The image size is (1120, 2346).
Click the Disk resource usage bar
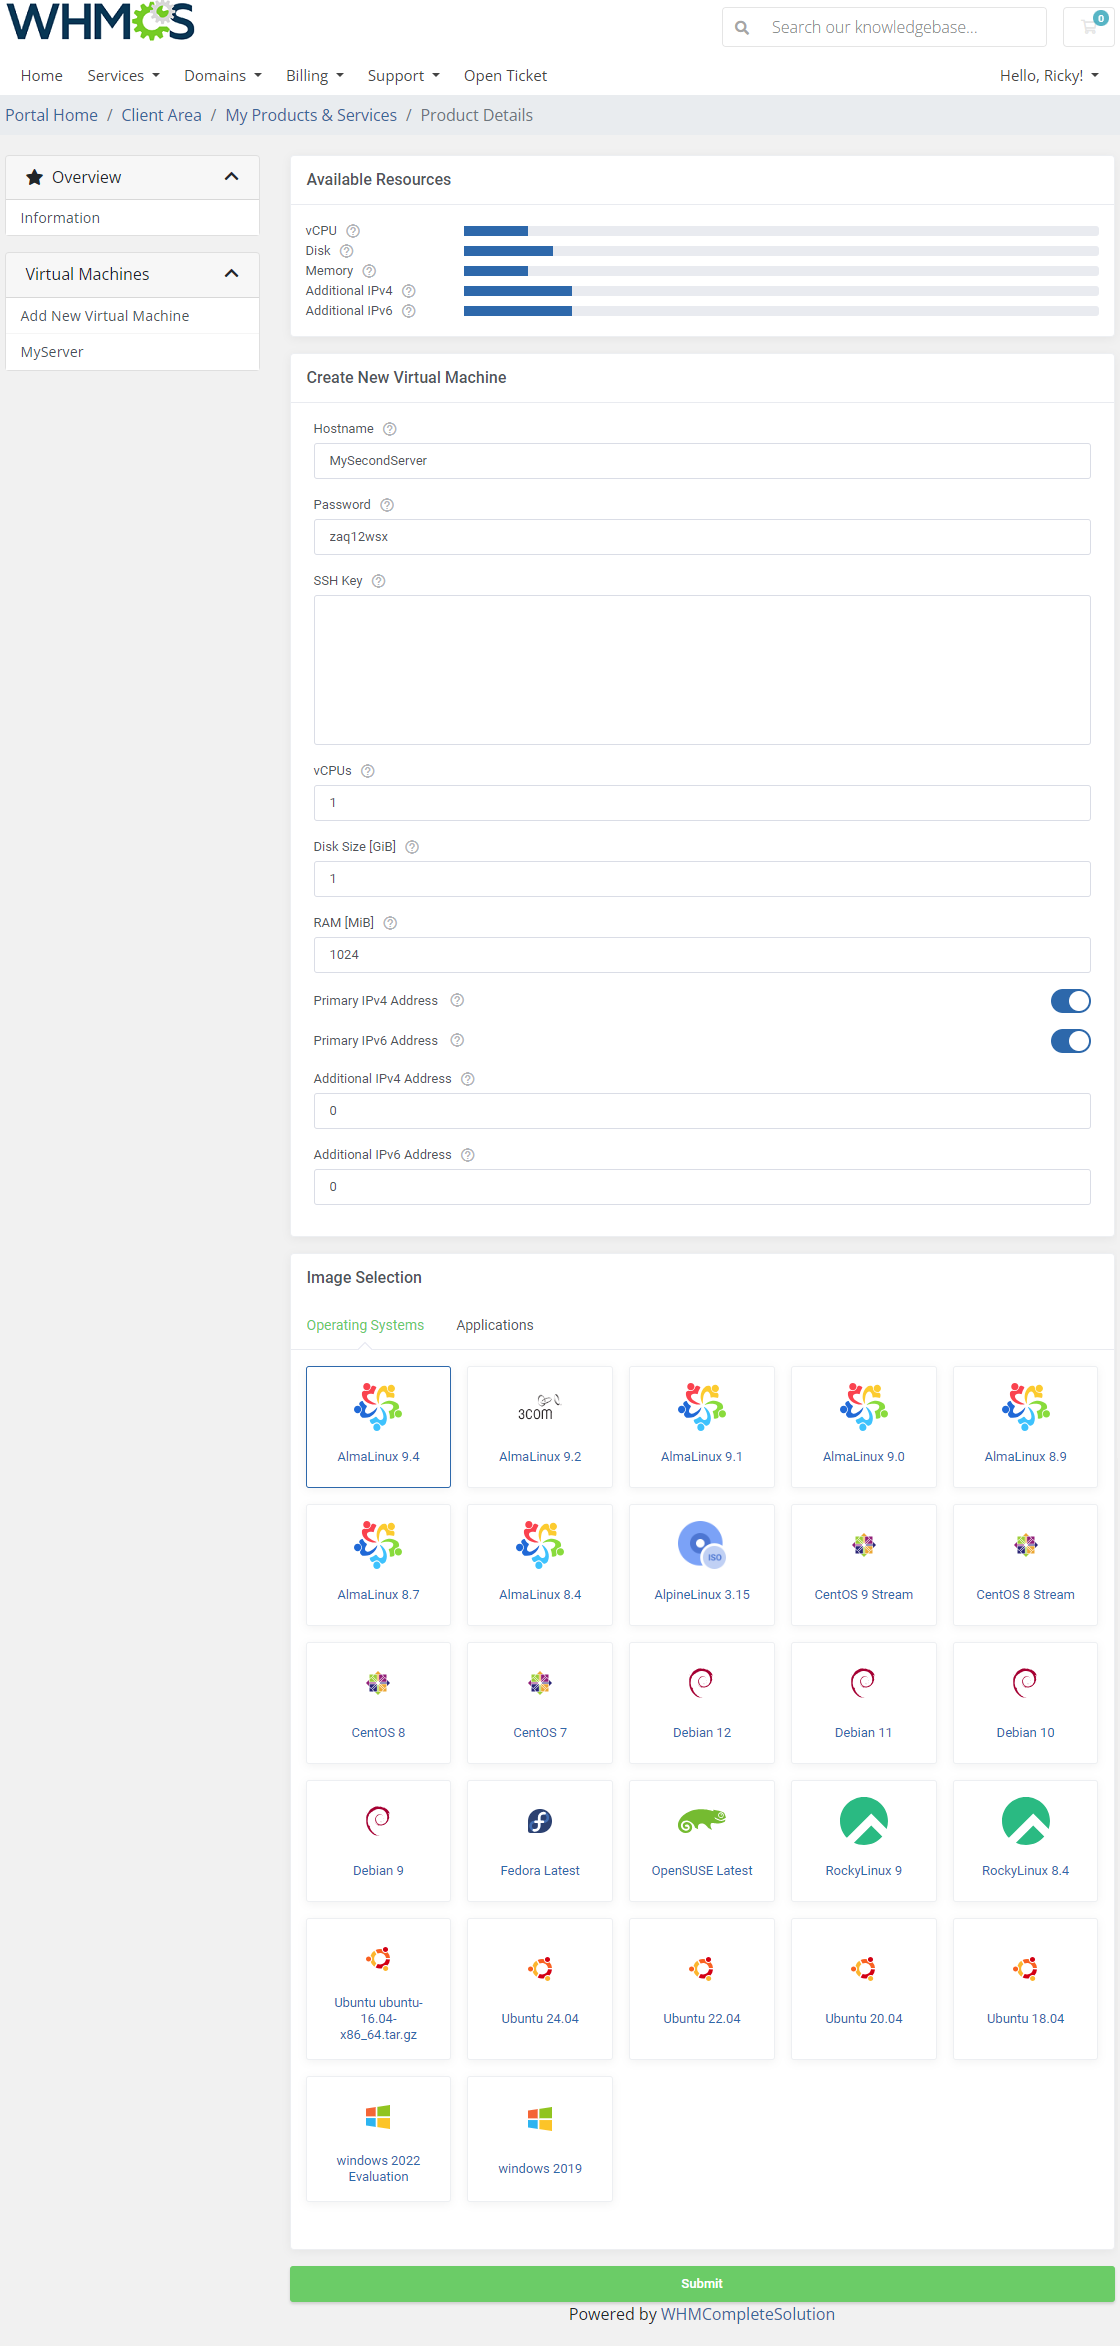[781, 251]
